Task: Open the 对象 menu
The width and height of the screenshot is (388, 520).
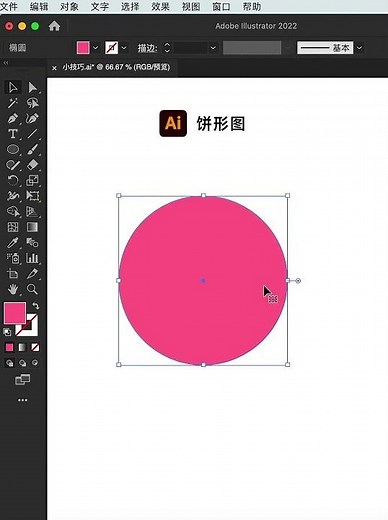Action: pyautogui.click(x=69, y=6)
